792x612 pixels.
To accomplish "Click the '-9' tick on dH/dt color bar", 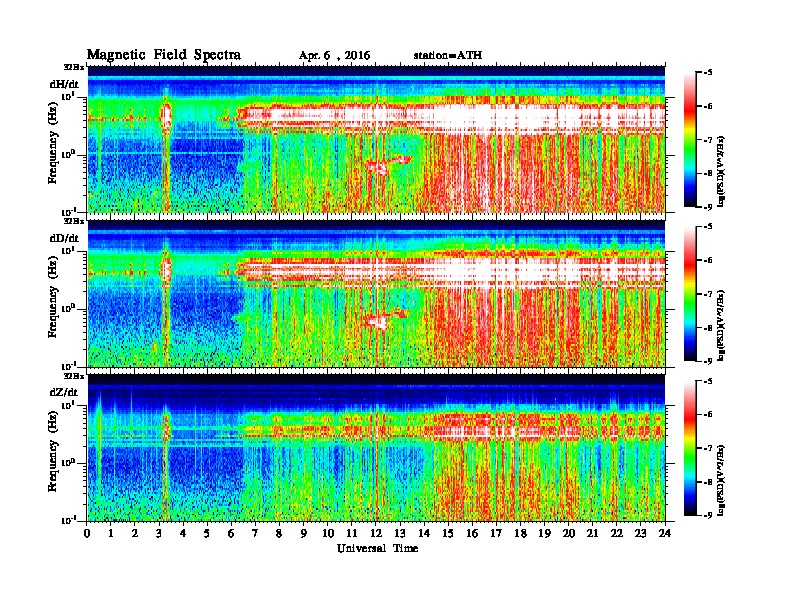I will 708,207.
